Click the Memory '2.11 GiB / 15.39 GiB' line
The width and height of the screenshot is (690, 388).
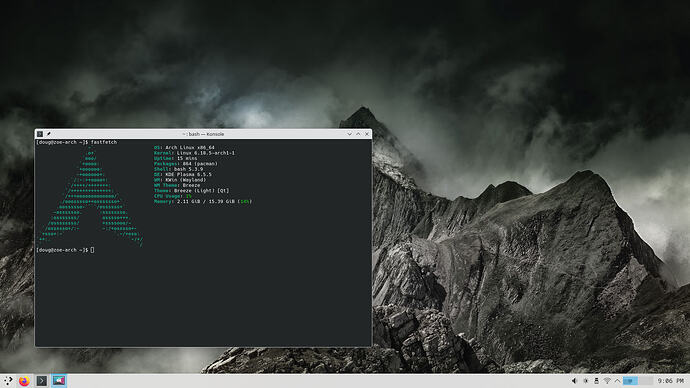tap(202, 201)
